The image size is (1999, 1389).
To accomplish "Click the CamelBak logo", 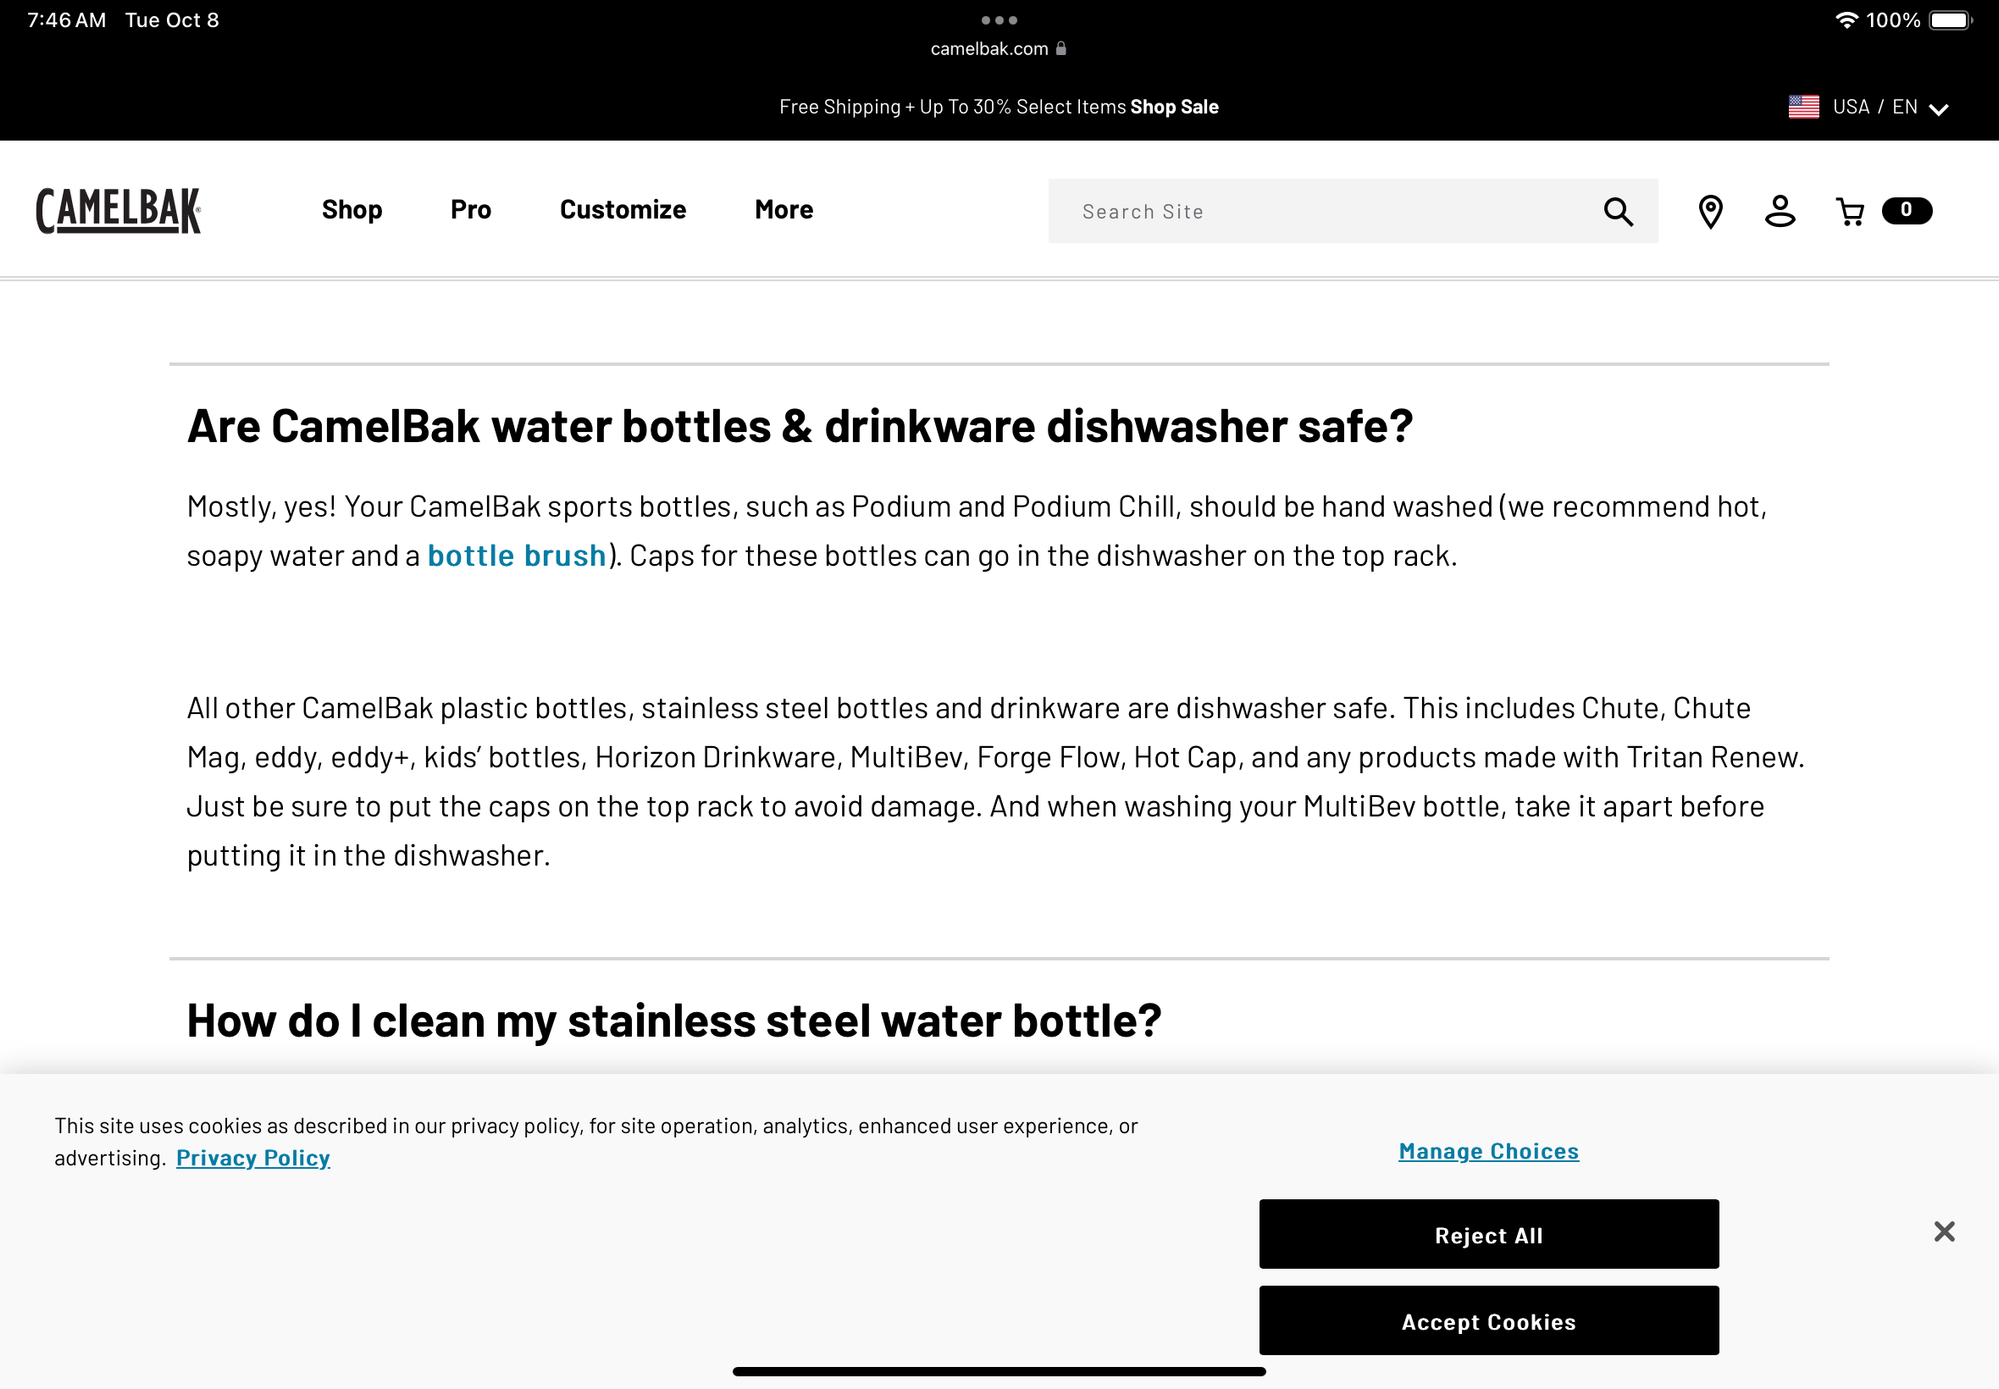I will pyautogui.click(x=119, y=210).
